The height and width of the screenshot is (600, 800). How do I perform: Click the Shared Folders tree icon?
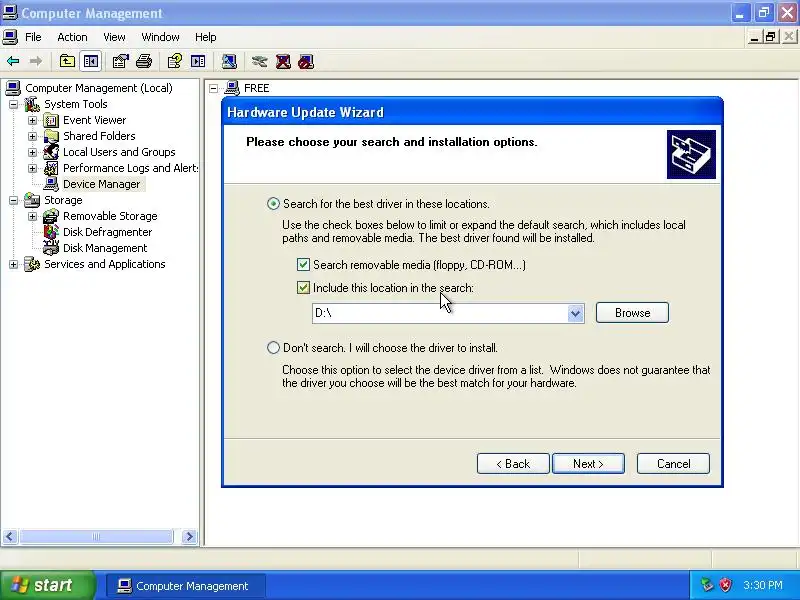pyautogui.click(x=51, y=136)
